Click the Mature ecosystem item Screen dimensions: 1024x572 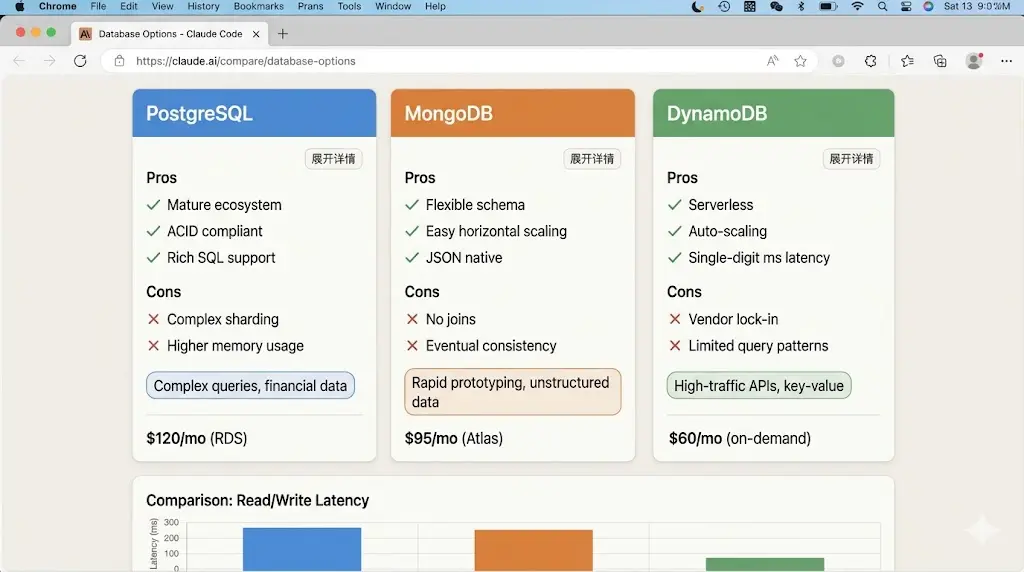(224, 205)
